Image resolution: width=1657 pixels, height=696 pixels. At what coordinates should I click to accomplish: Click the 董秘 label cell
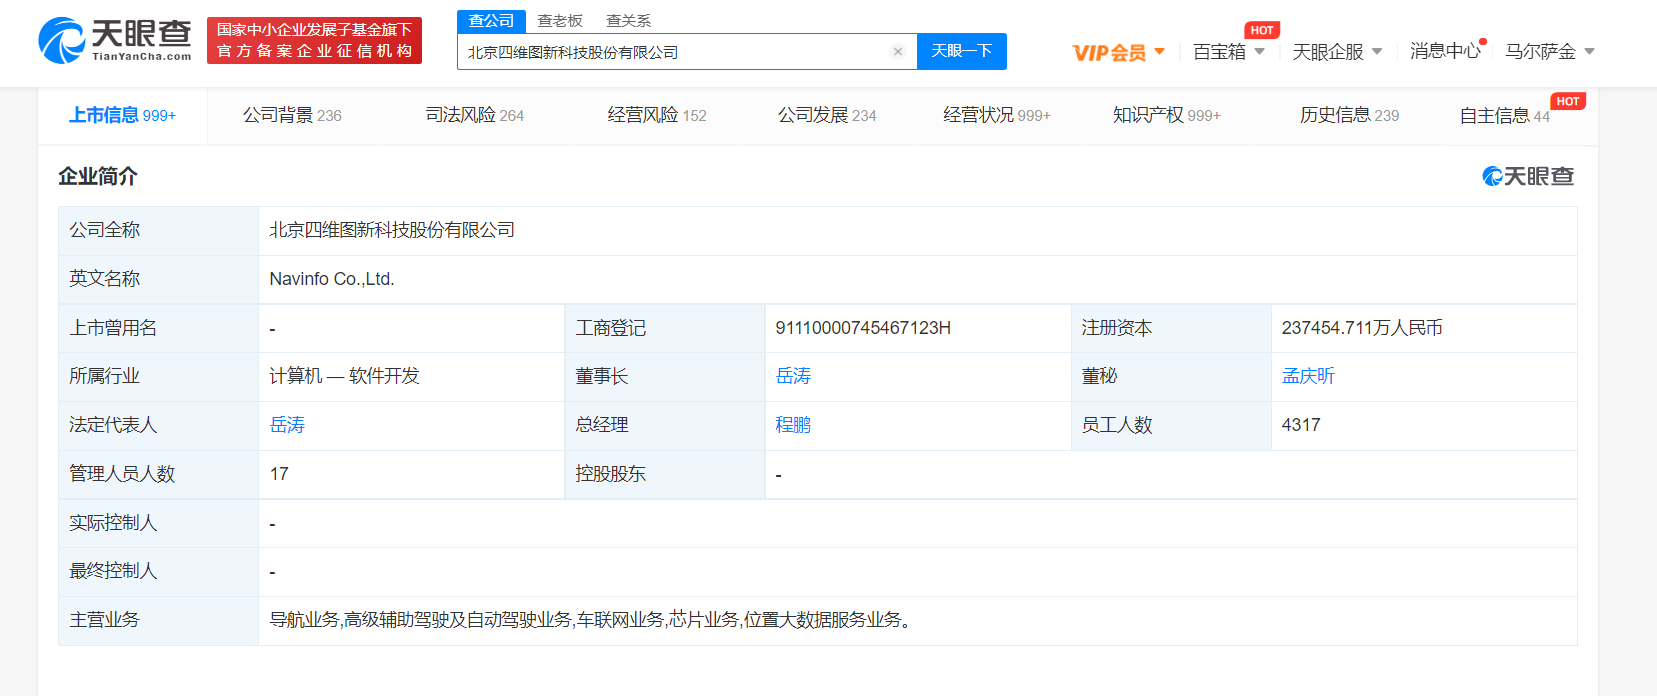click(x=1171, y=376)
